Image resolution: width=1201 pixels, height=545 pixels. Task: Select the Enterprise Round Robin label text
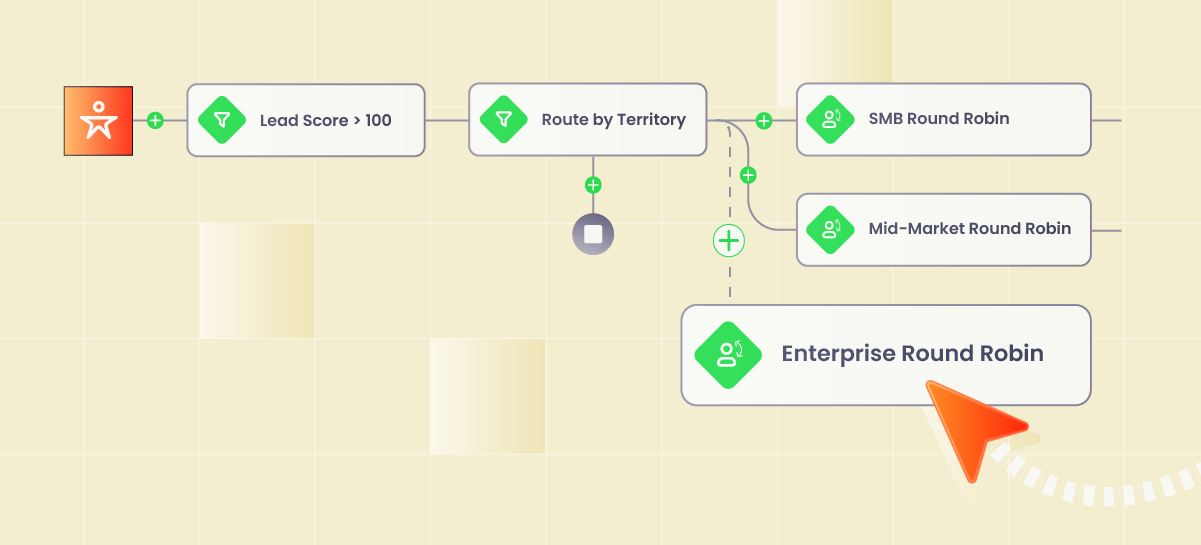click(x=912, y=354)
